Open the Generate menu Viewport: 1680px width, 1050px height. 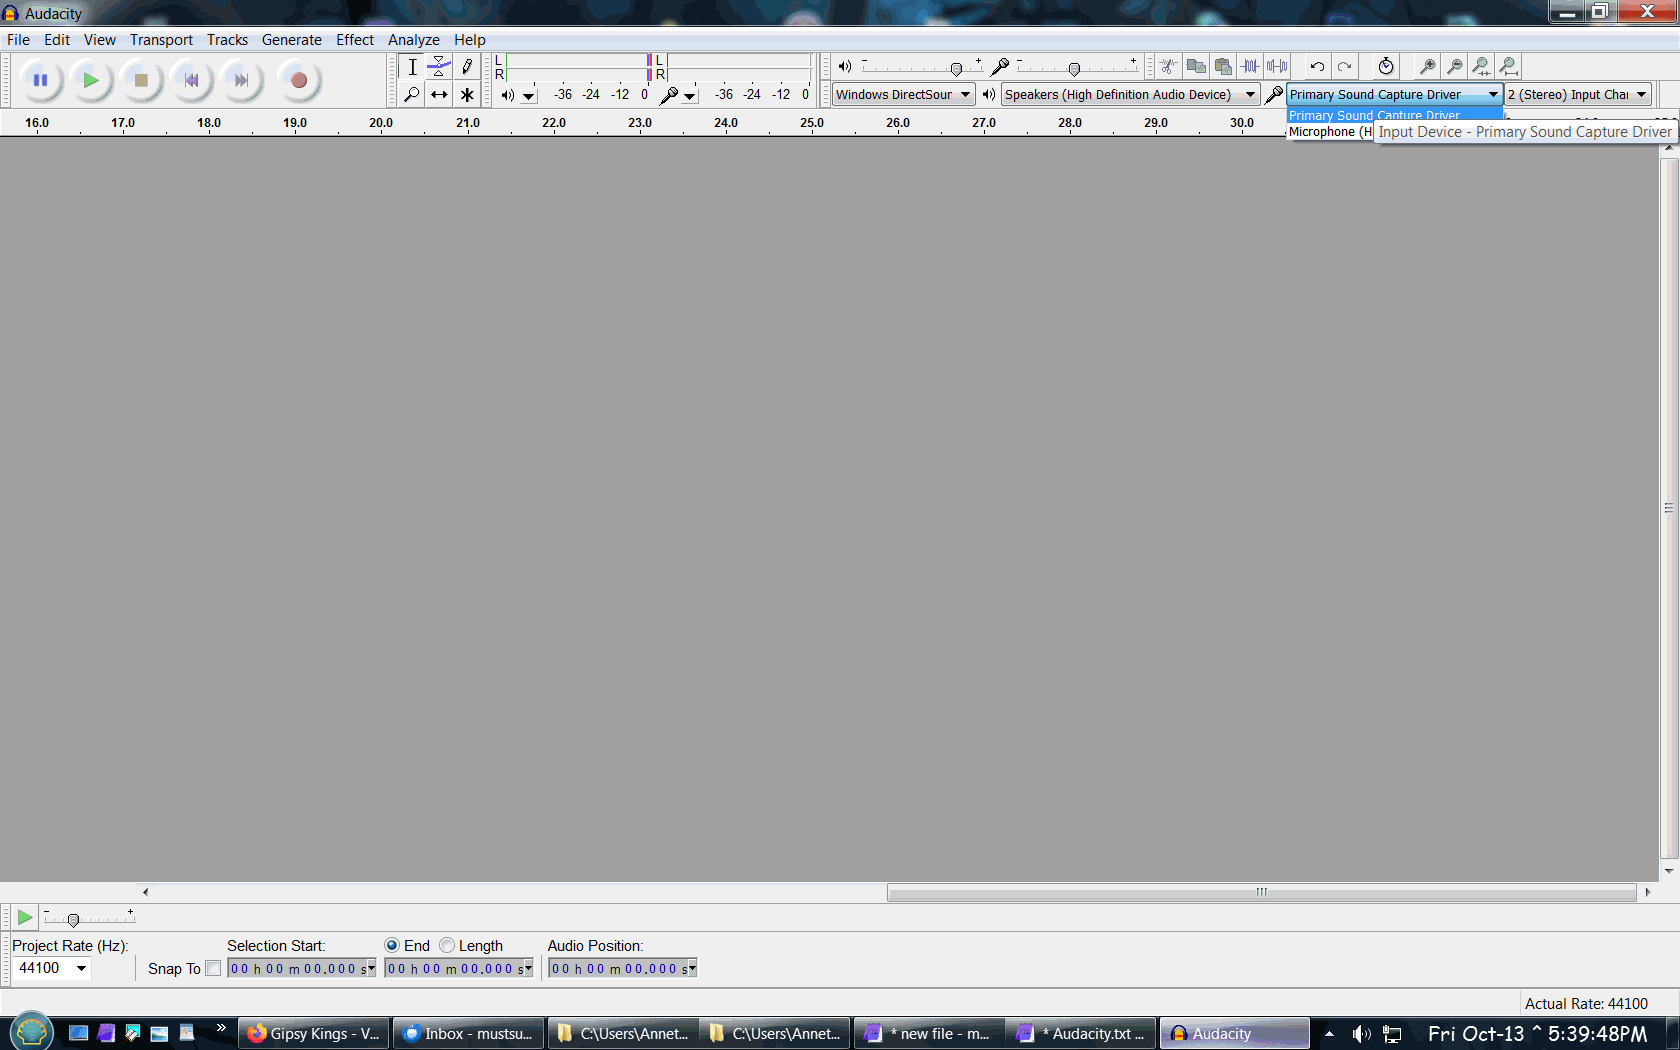click(x=291, y=39)
